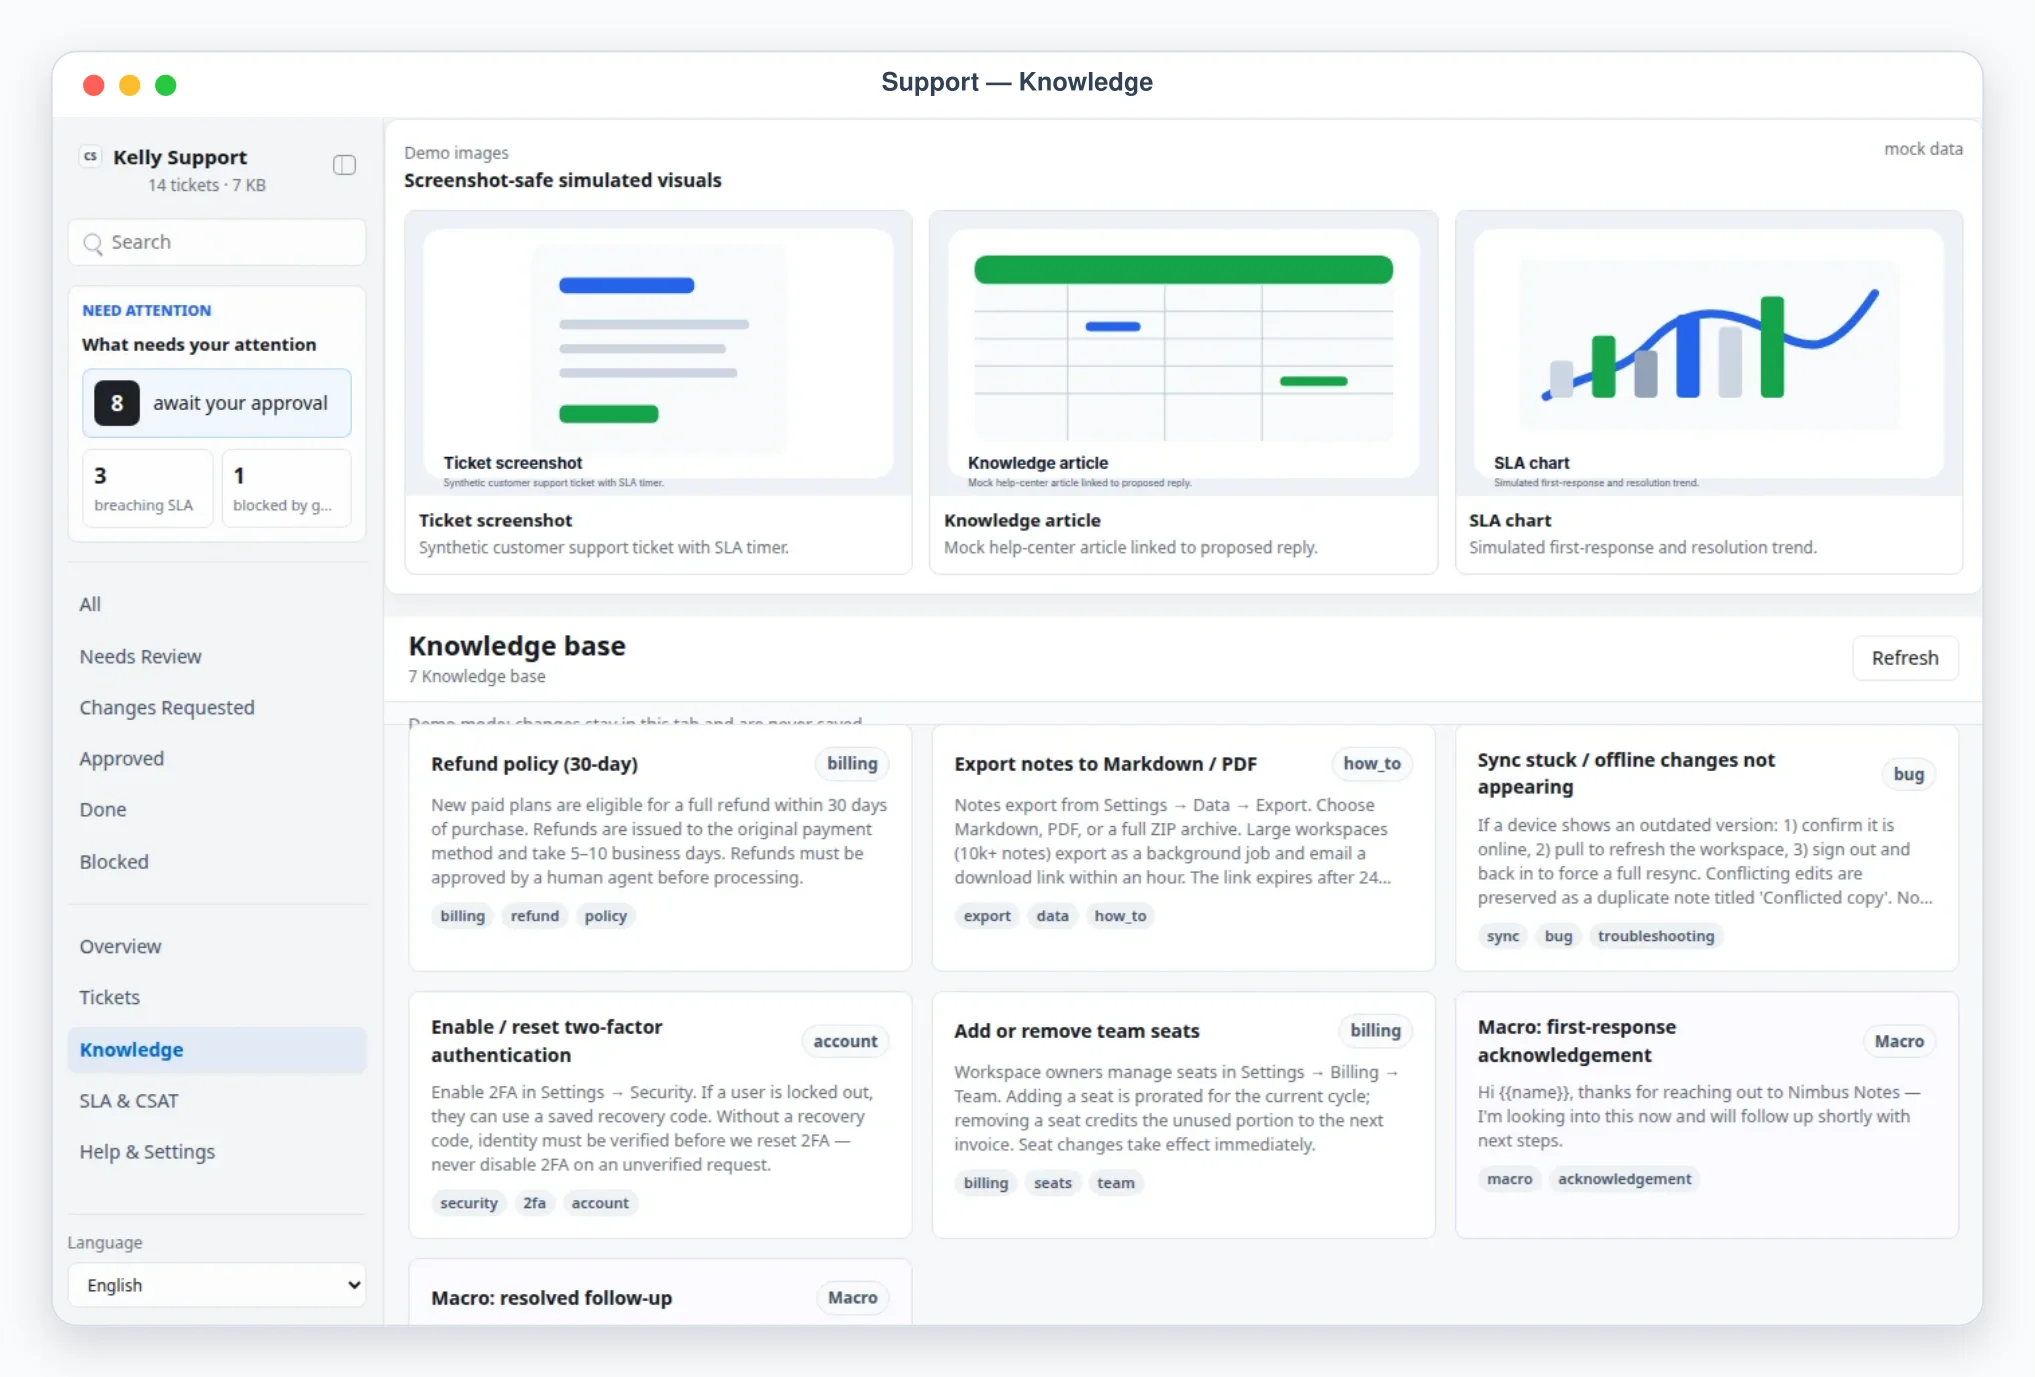Click the bug badge on Sync stuck card
Image resolution: width=2035 pixels, height=1377 pixels.
[x=1908, y=774]
